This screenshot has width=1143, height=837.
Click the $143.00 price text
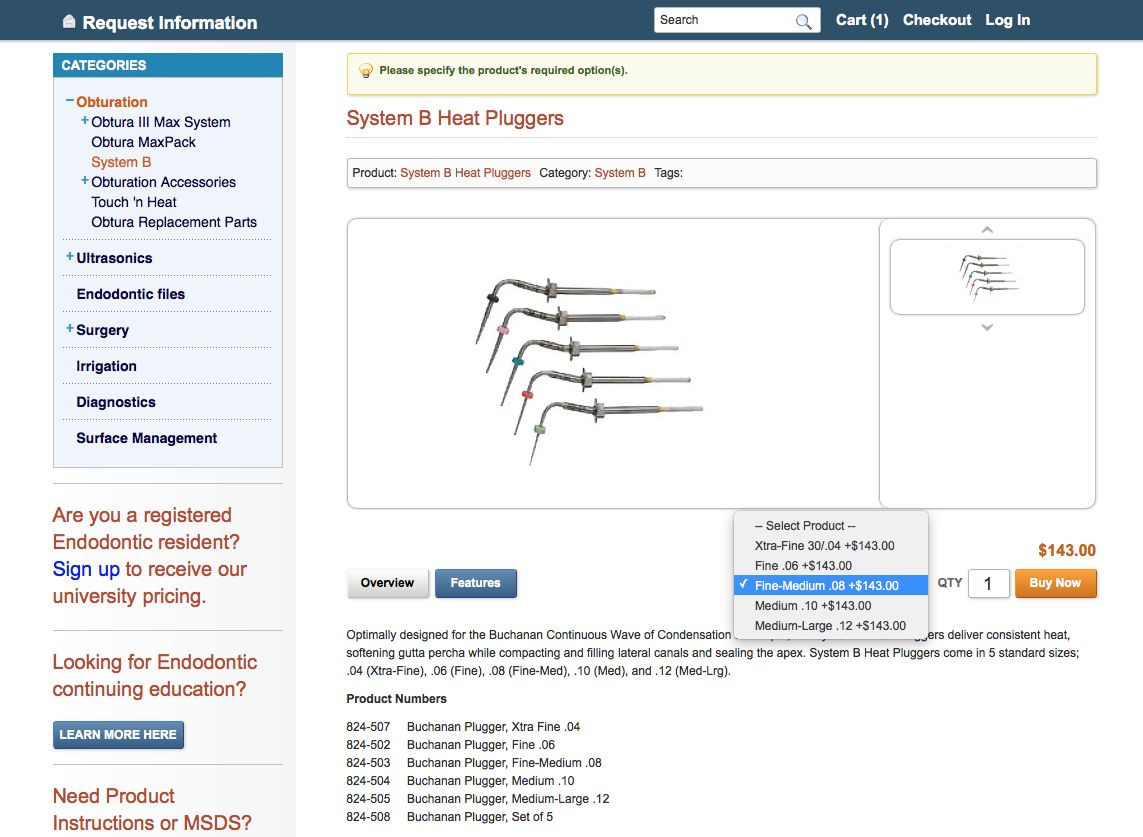click(1066, 550)
